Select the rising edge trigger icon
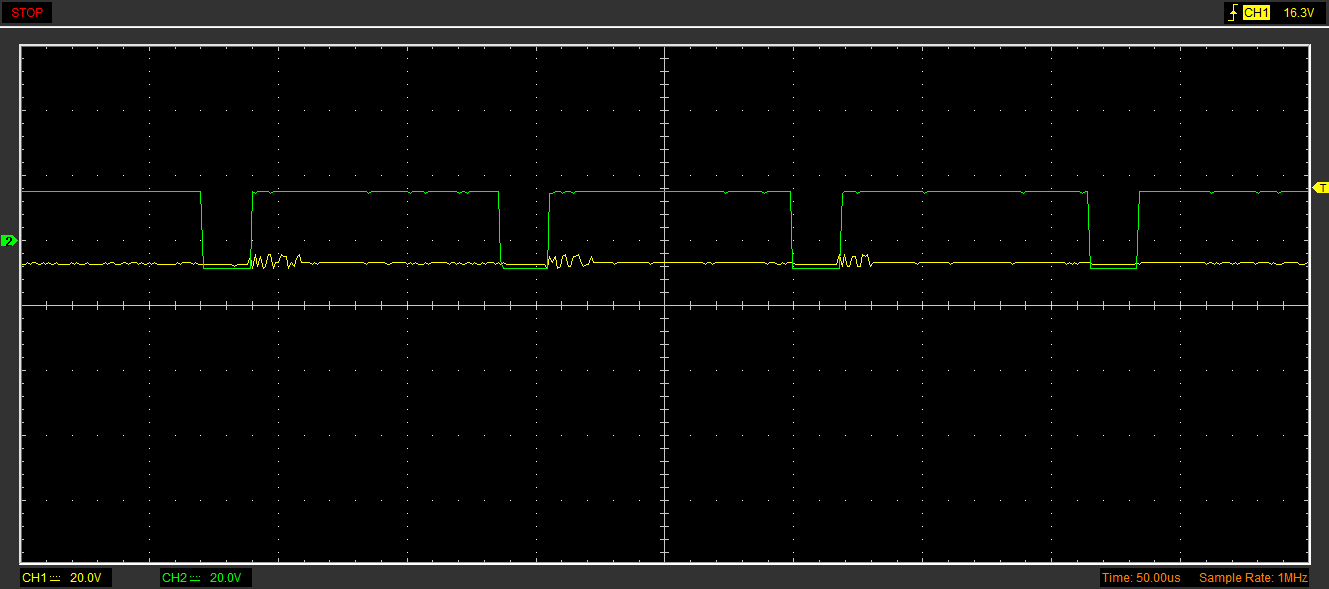 [1233, 13]
